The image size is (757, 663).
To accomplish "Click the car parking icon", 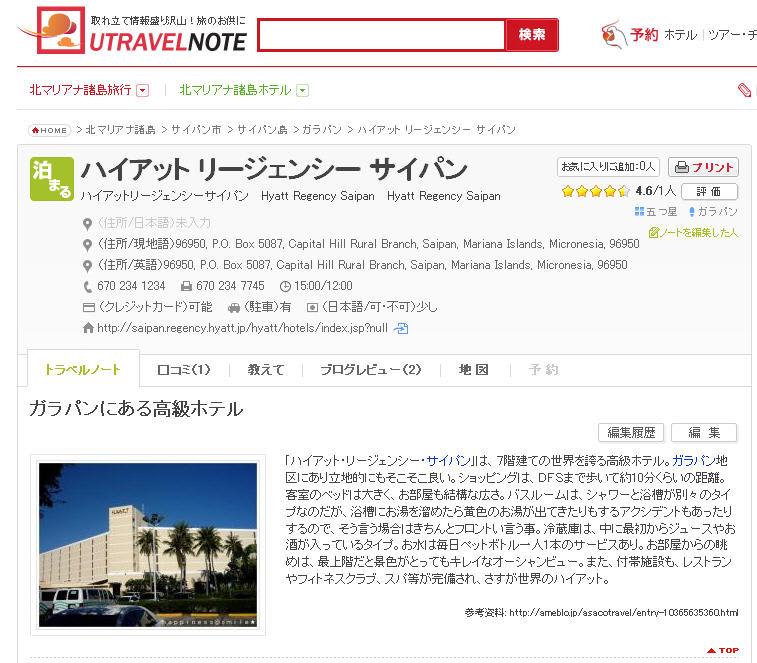I will click(234, 308).
